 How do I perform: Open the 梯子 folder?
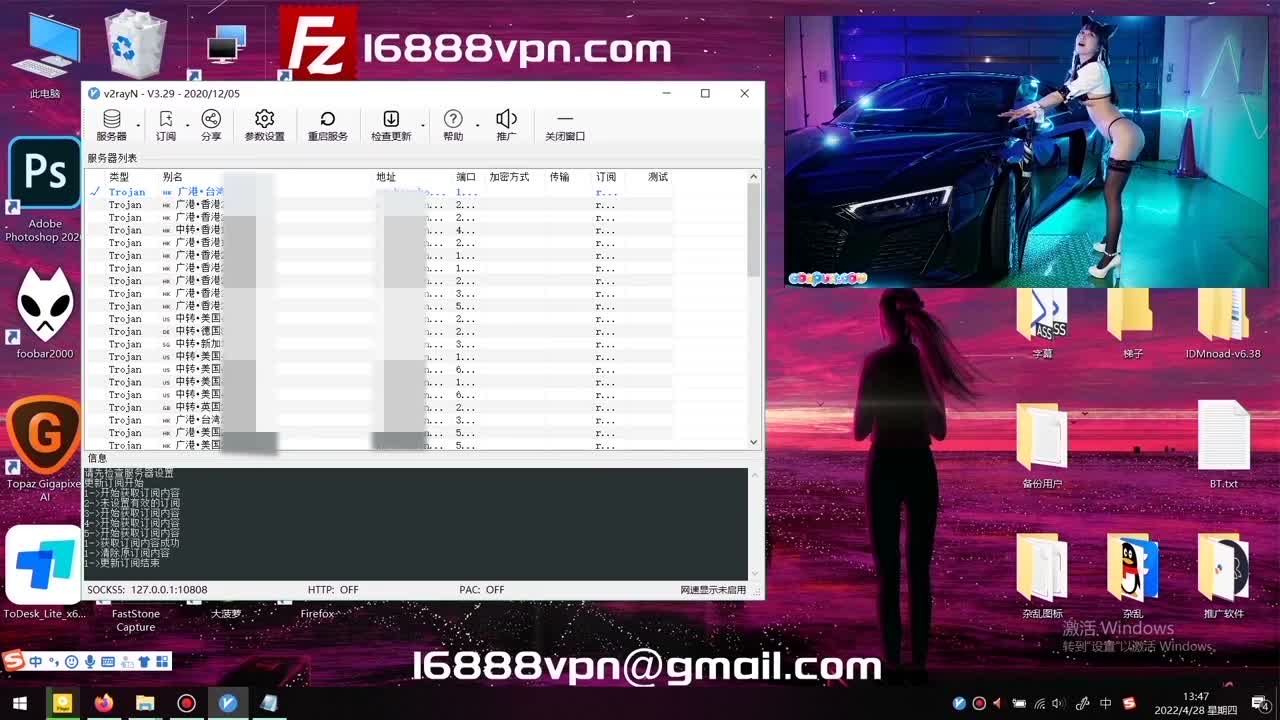1132,324
